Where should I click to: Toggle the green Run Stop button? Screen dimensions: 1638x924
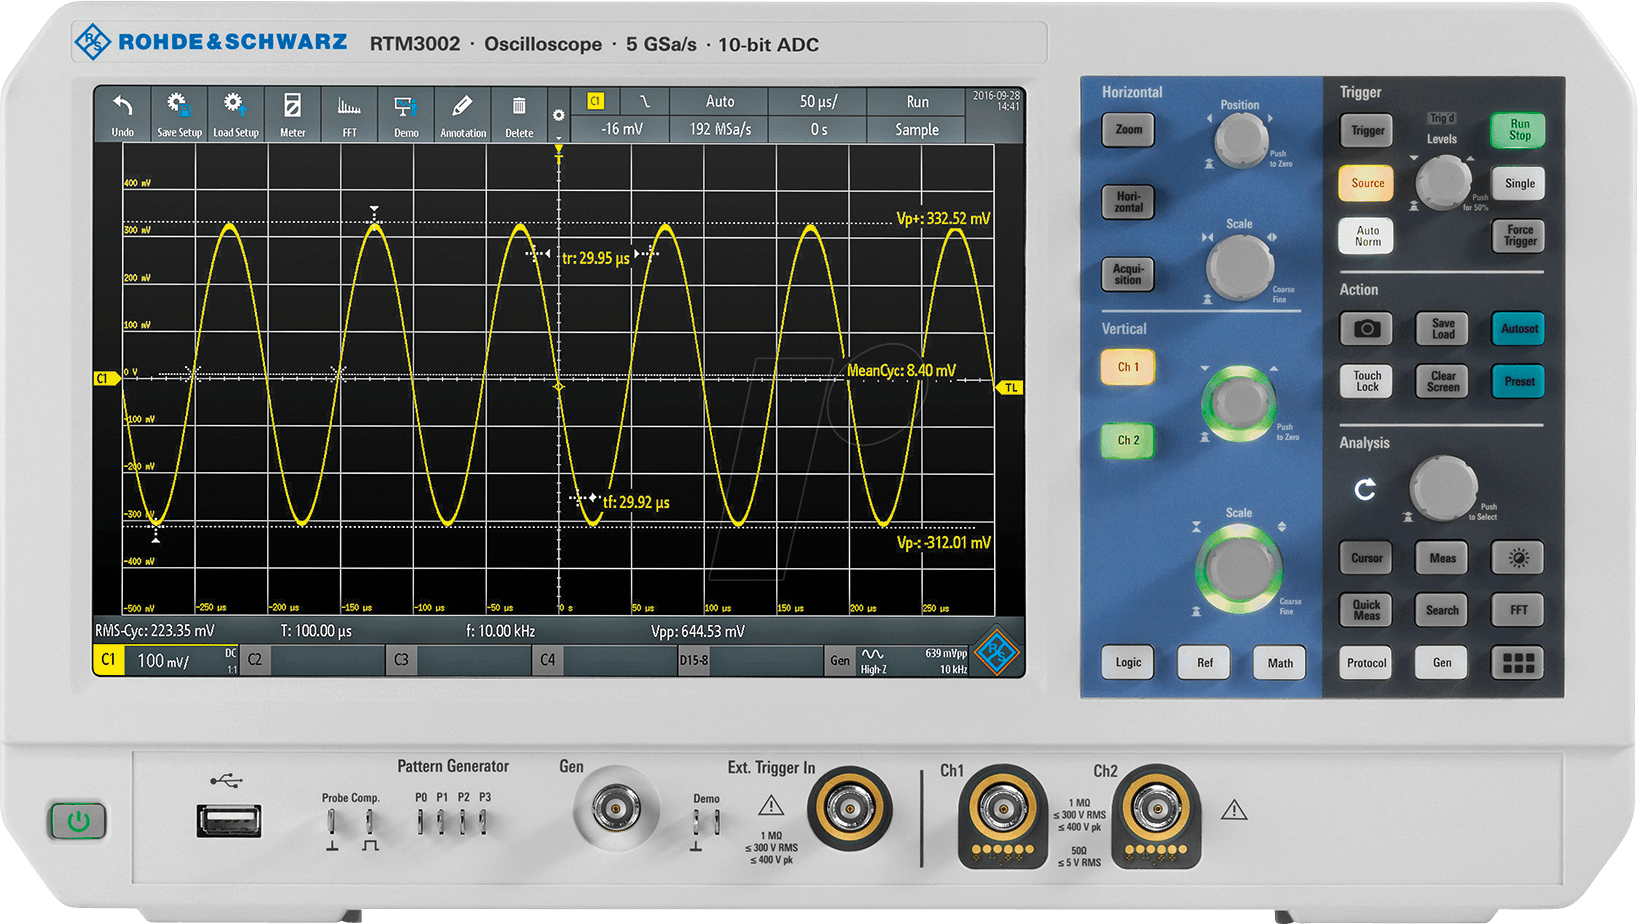click(x=1519, y=130)
